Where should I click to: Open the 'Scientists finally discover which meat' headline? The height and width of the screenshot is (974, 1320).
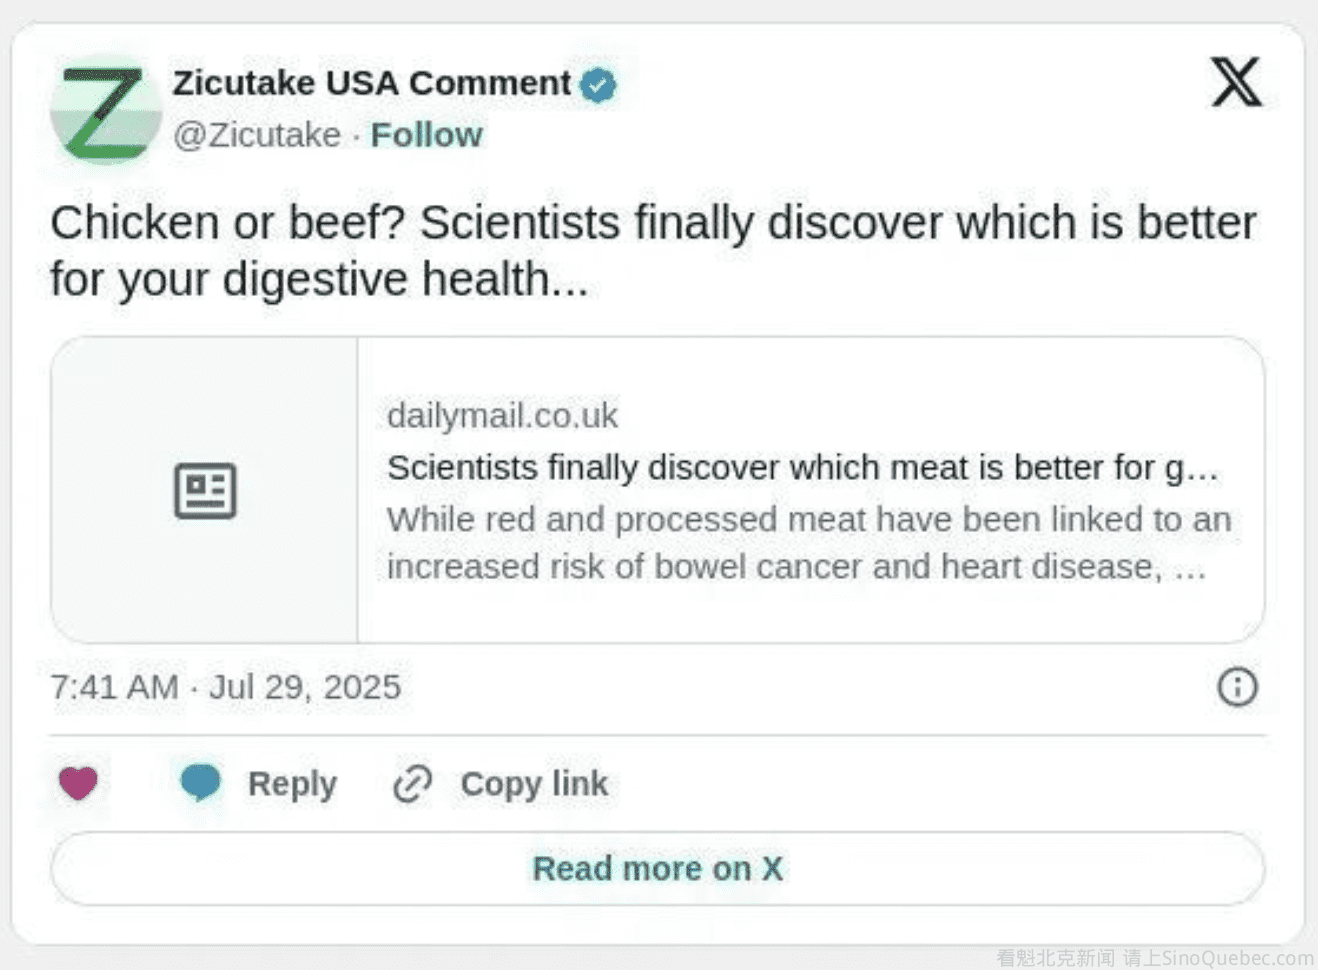point(802,468)
